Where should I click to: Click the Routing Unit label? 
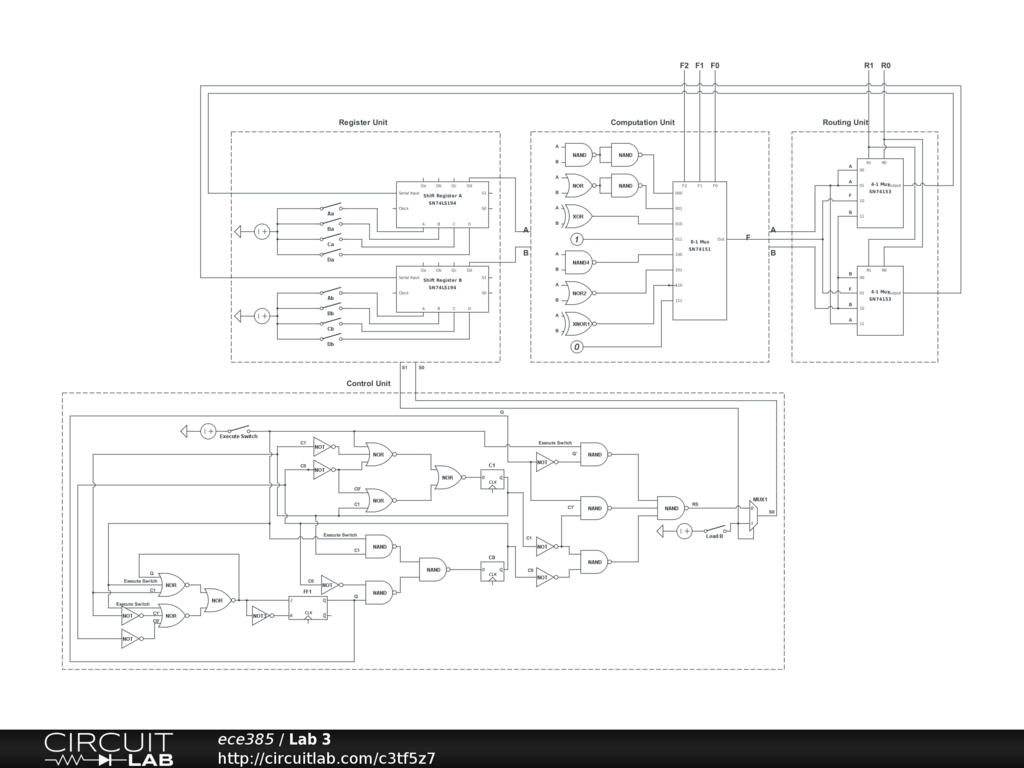(845, 123)
